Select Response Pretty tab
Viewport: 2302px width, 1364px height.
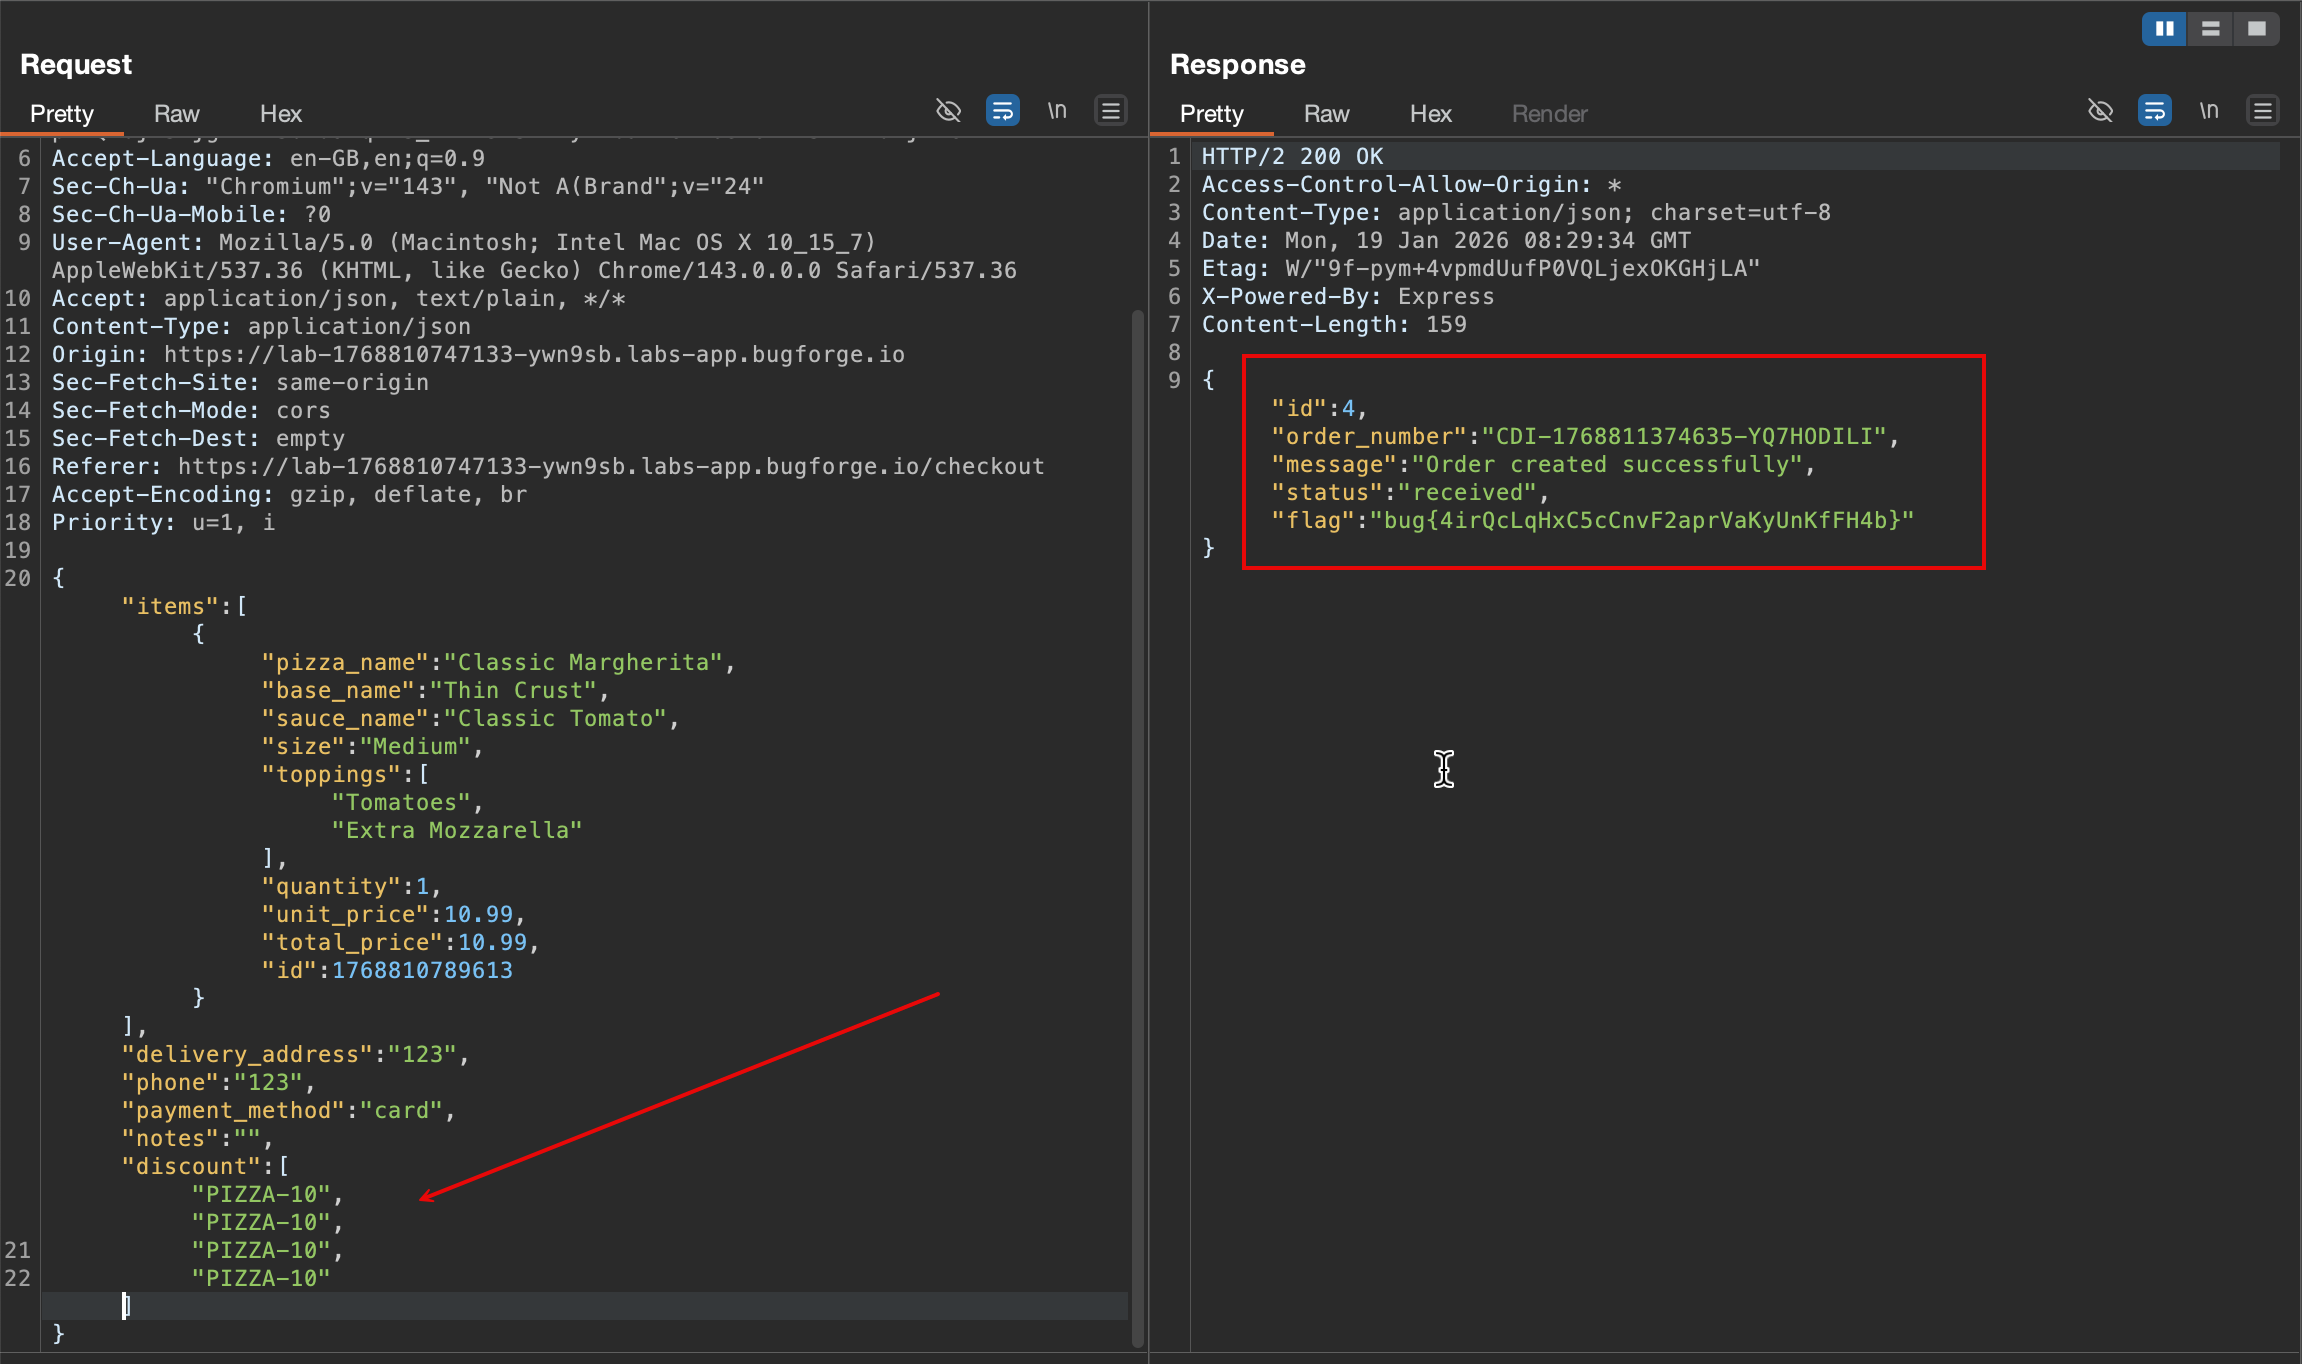click(1211, 114)
